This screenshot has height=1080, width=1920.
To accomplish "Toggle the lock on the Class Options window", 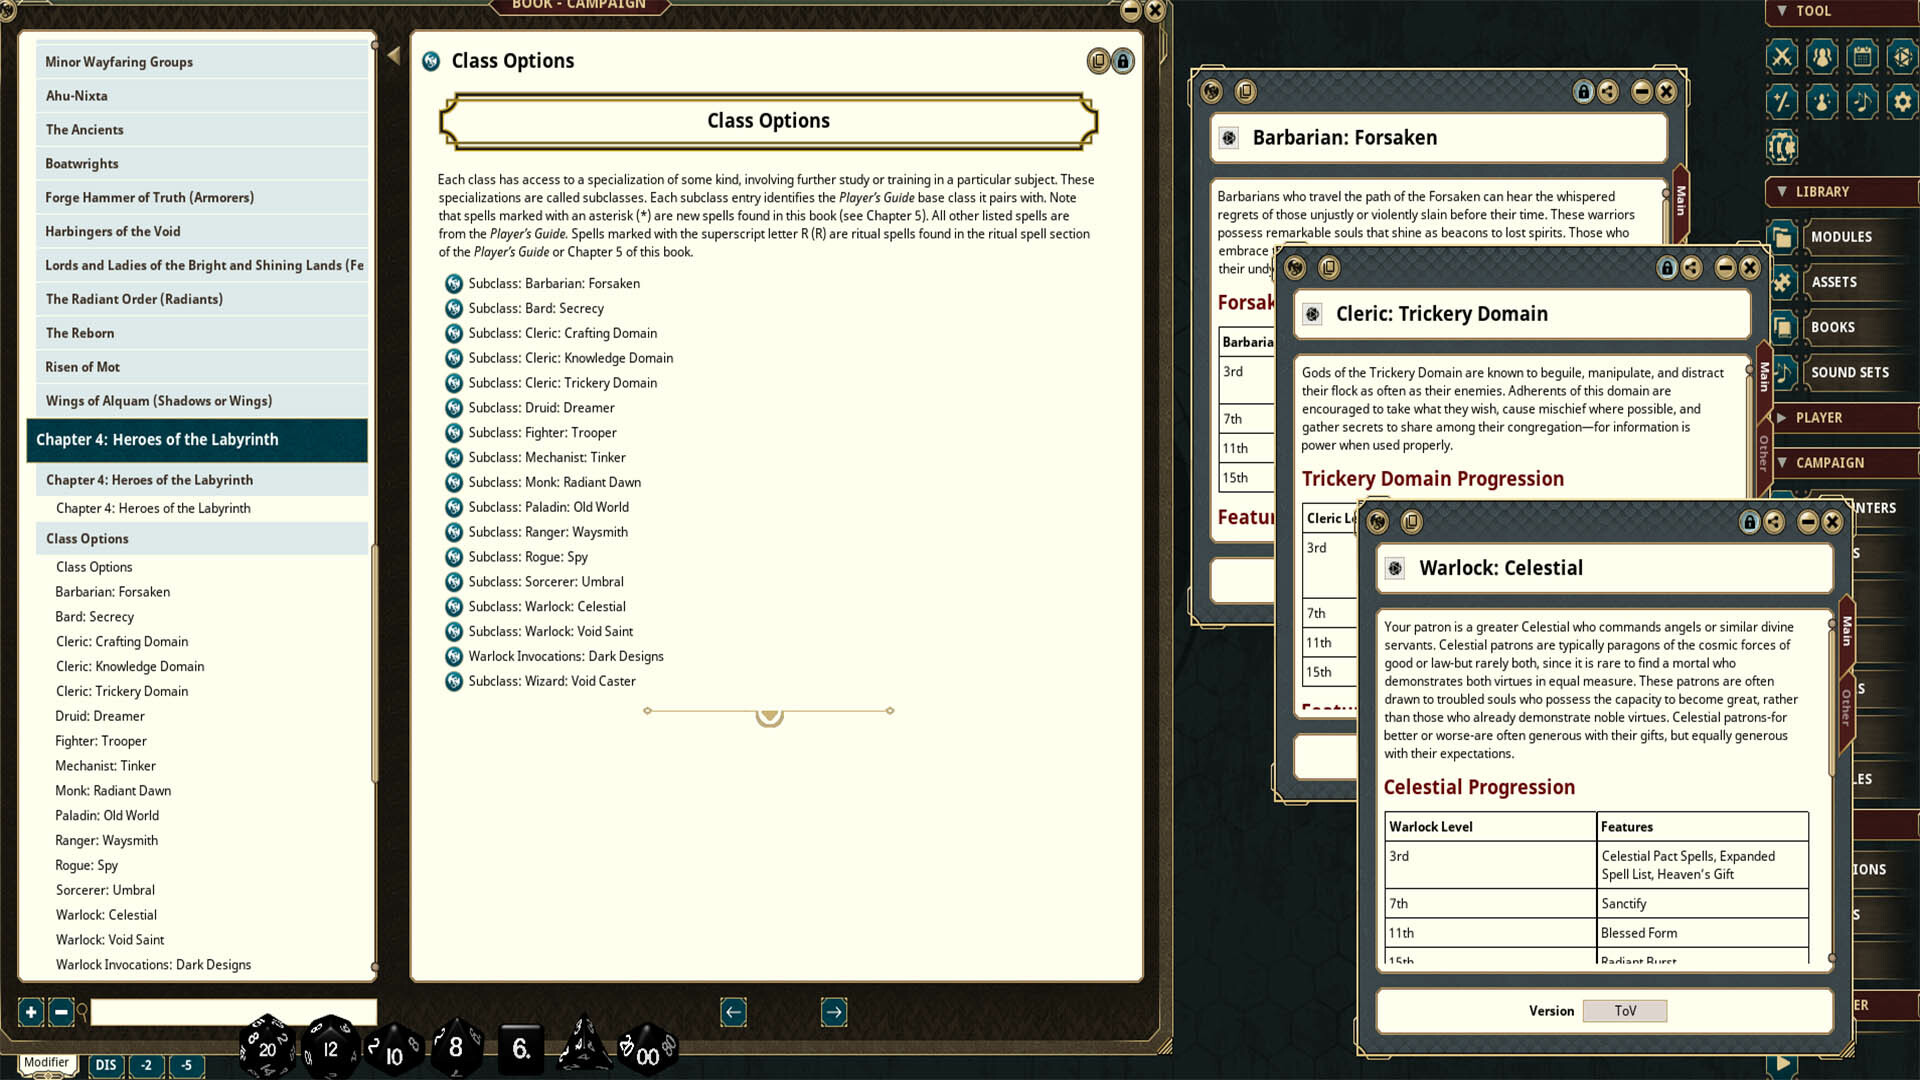I will click(x=1123, y=61).
